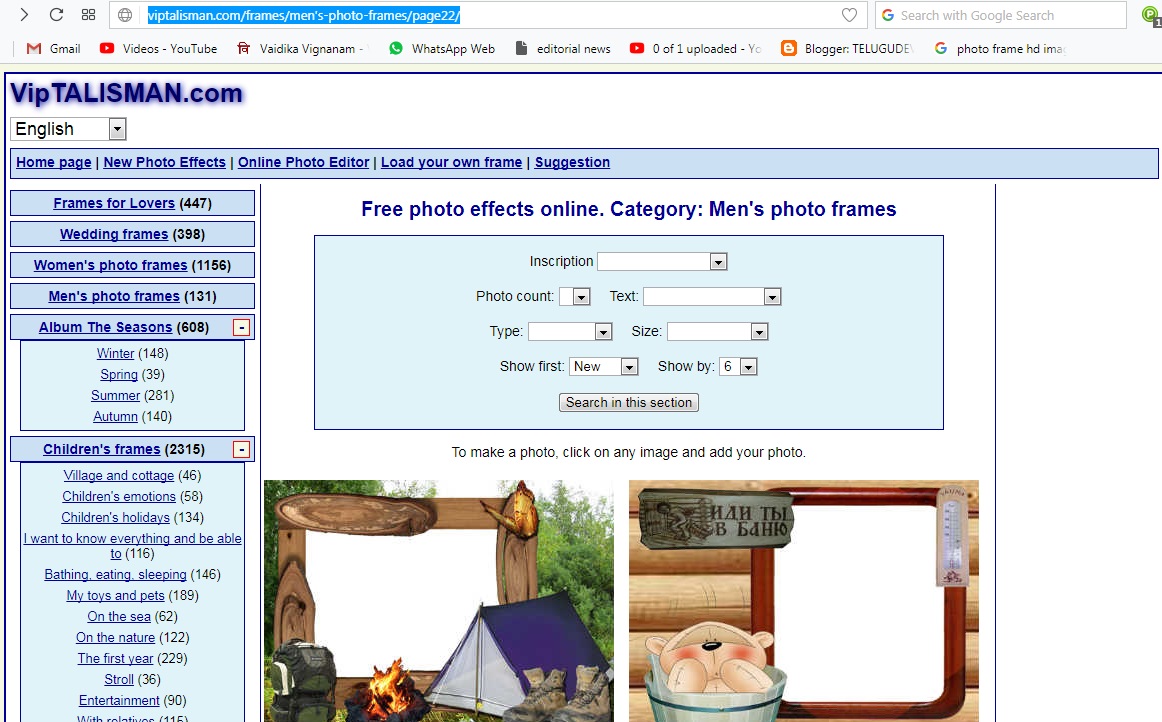Open New Photo Effects menu link
This screenshot has height=722, width=1162.
165,162
